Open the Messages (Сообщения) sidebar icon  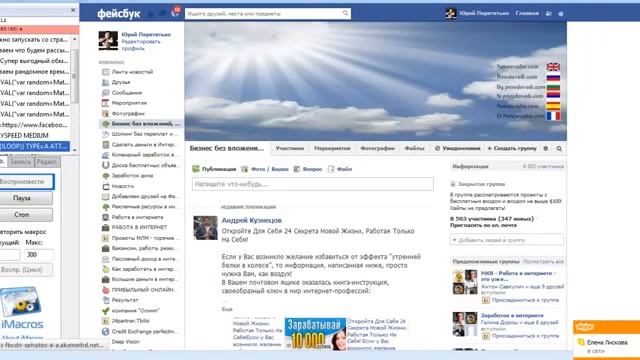(105, 93)
